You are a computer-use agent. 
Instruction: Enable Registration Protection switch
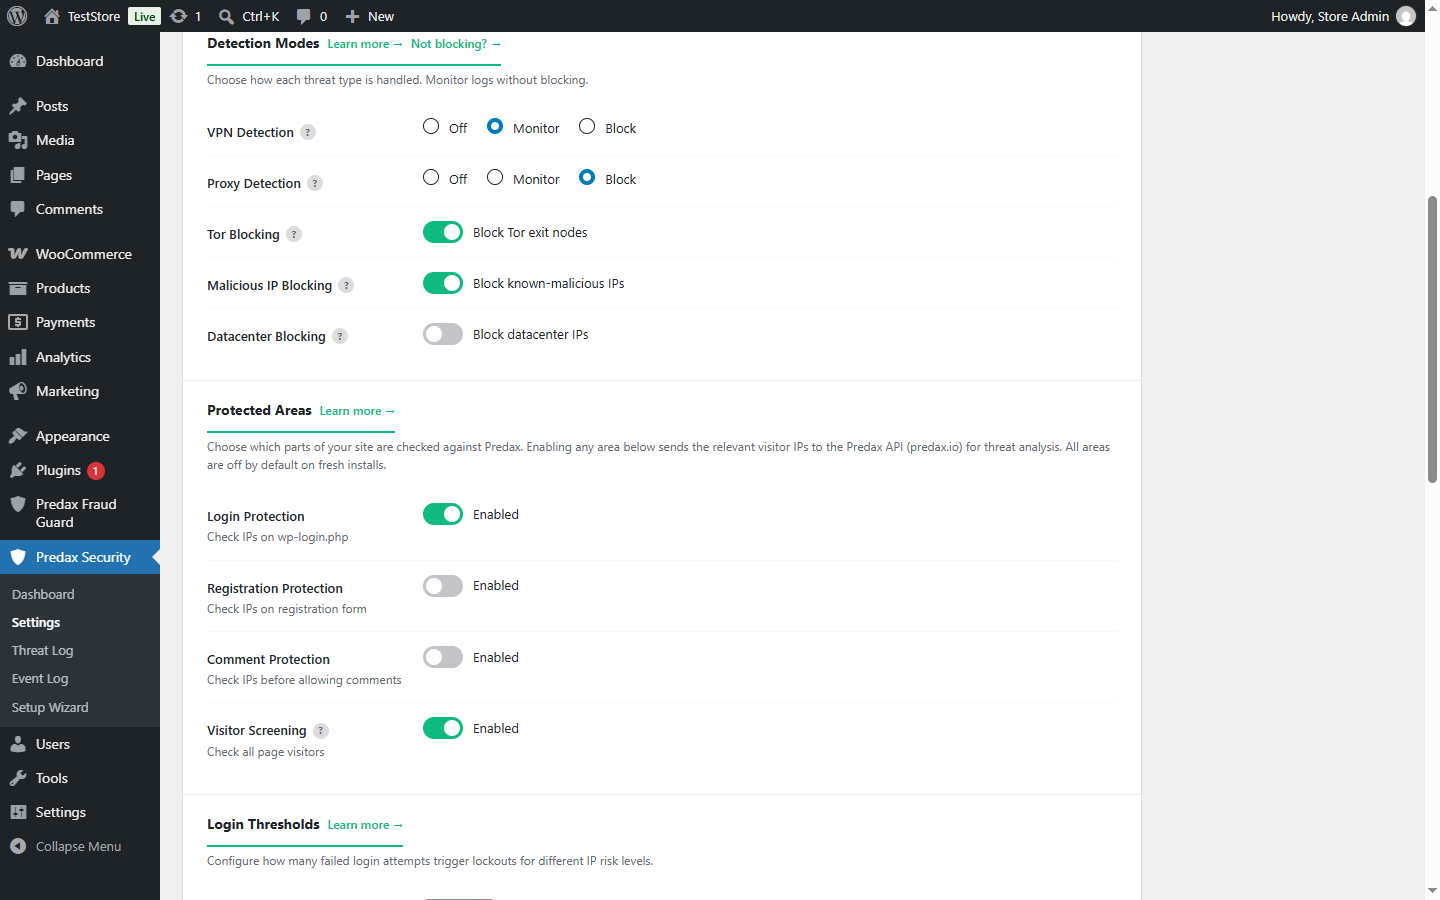point(443,586)
